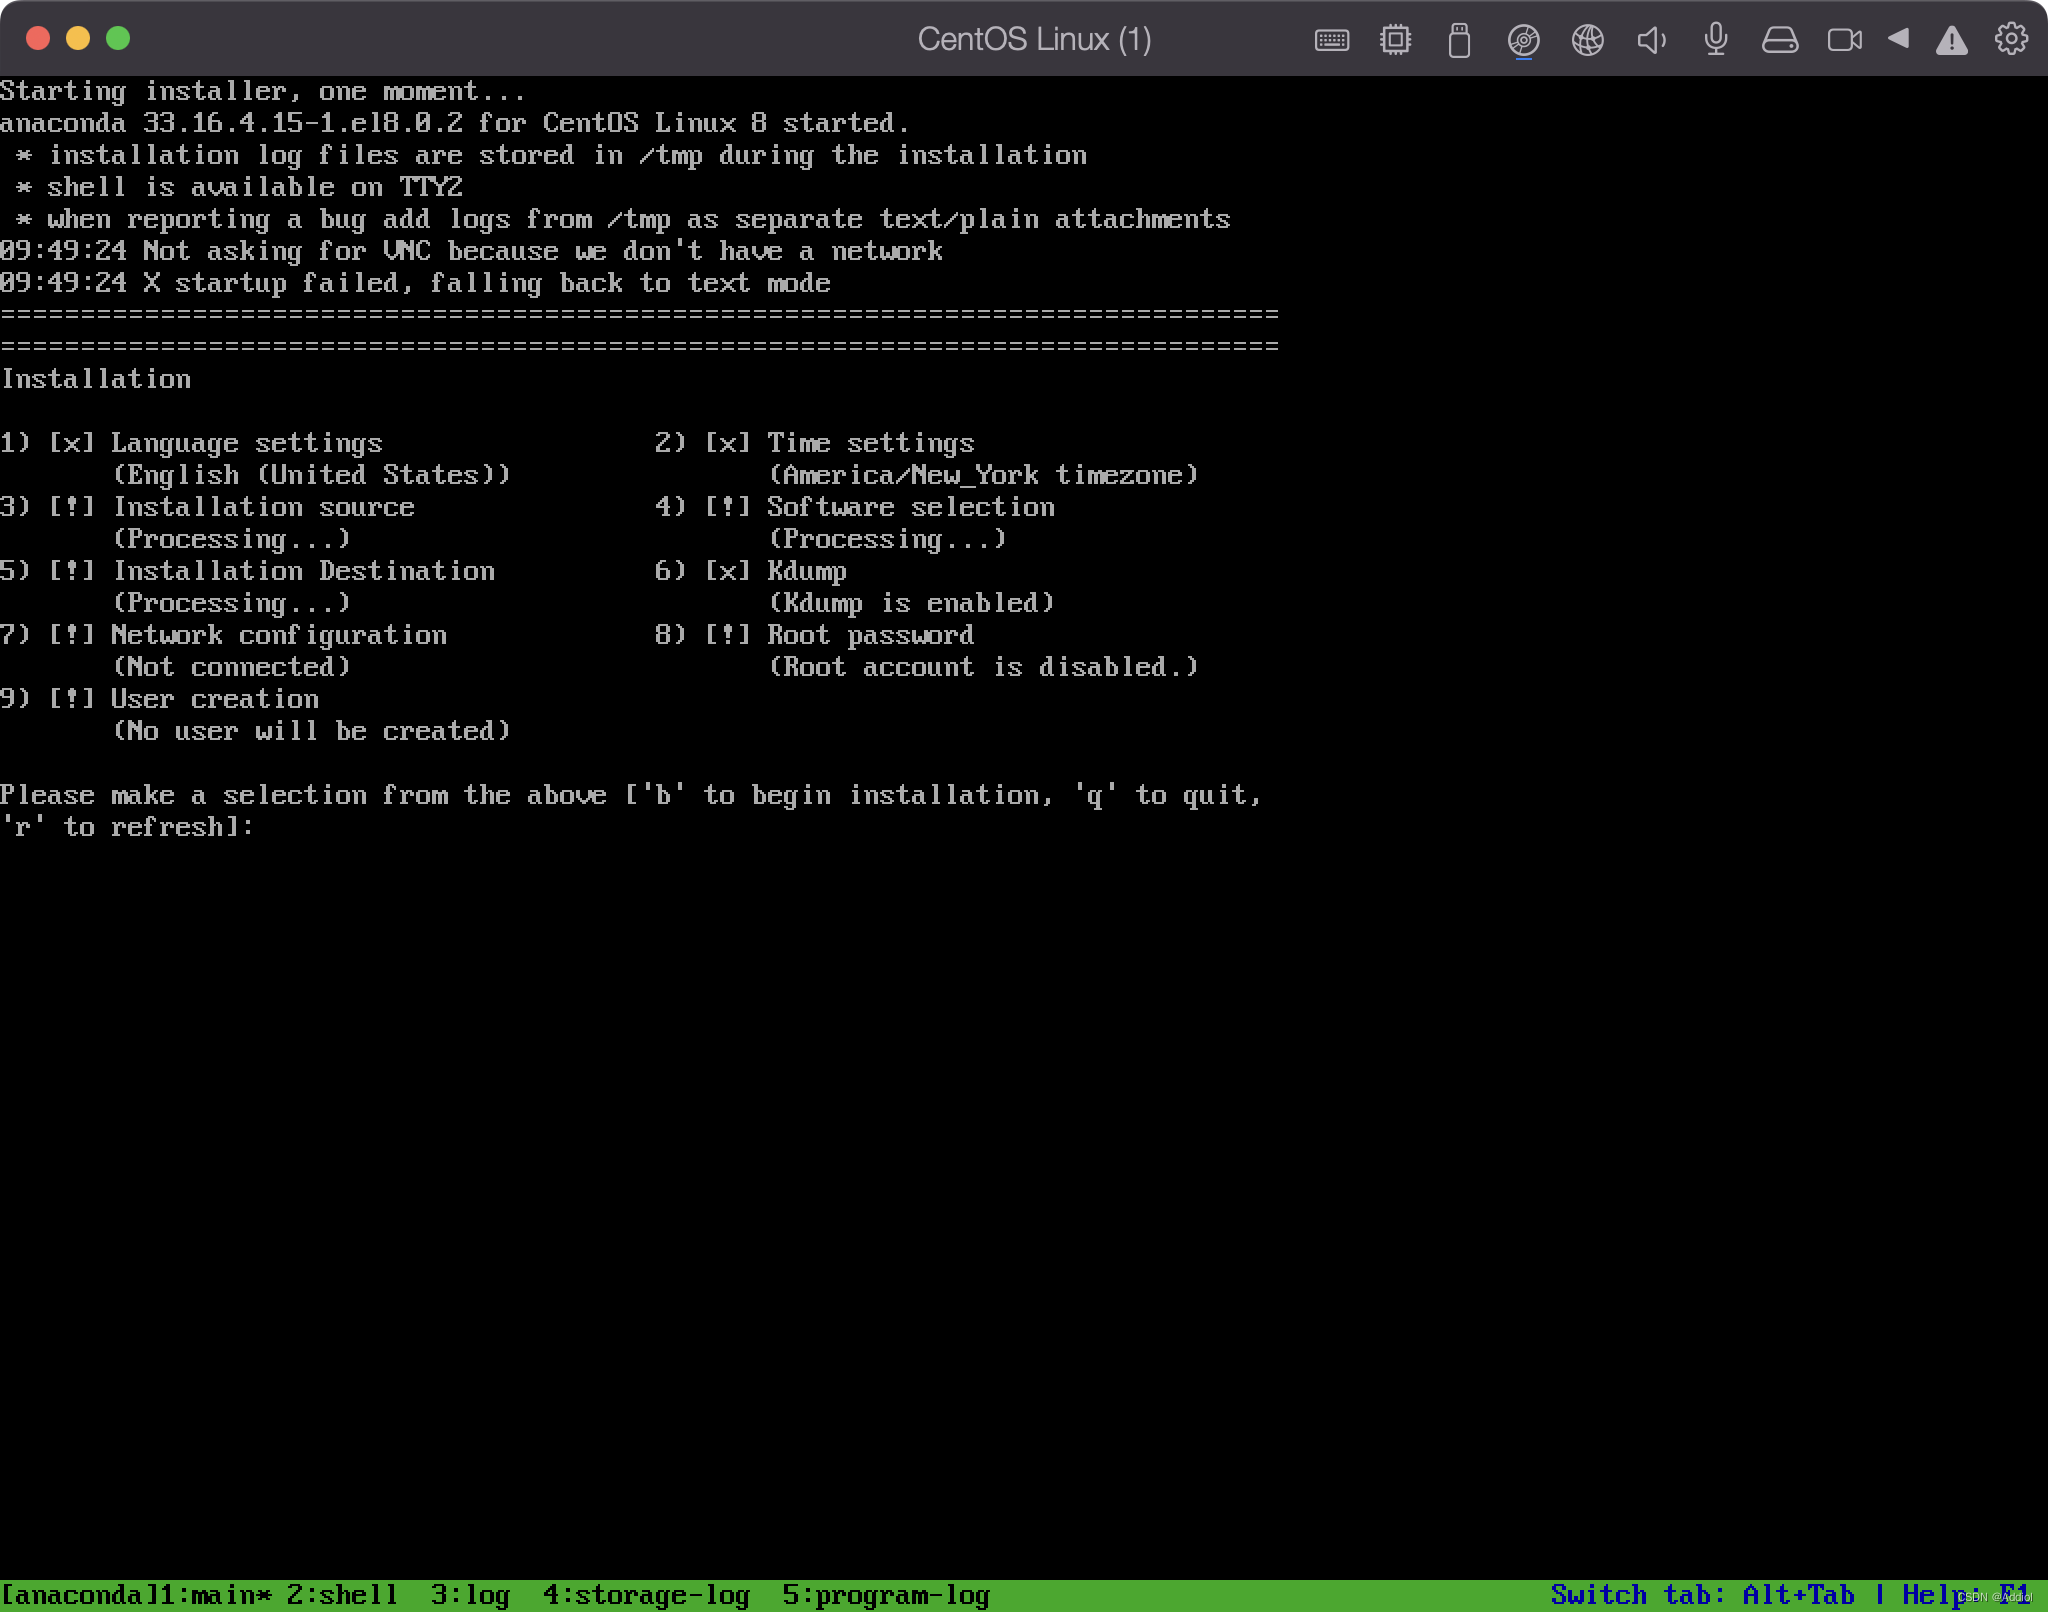The image size is (2048, 1612).
Task: Switch to the 3:log tab
Action: coord(470,1595)
